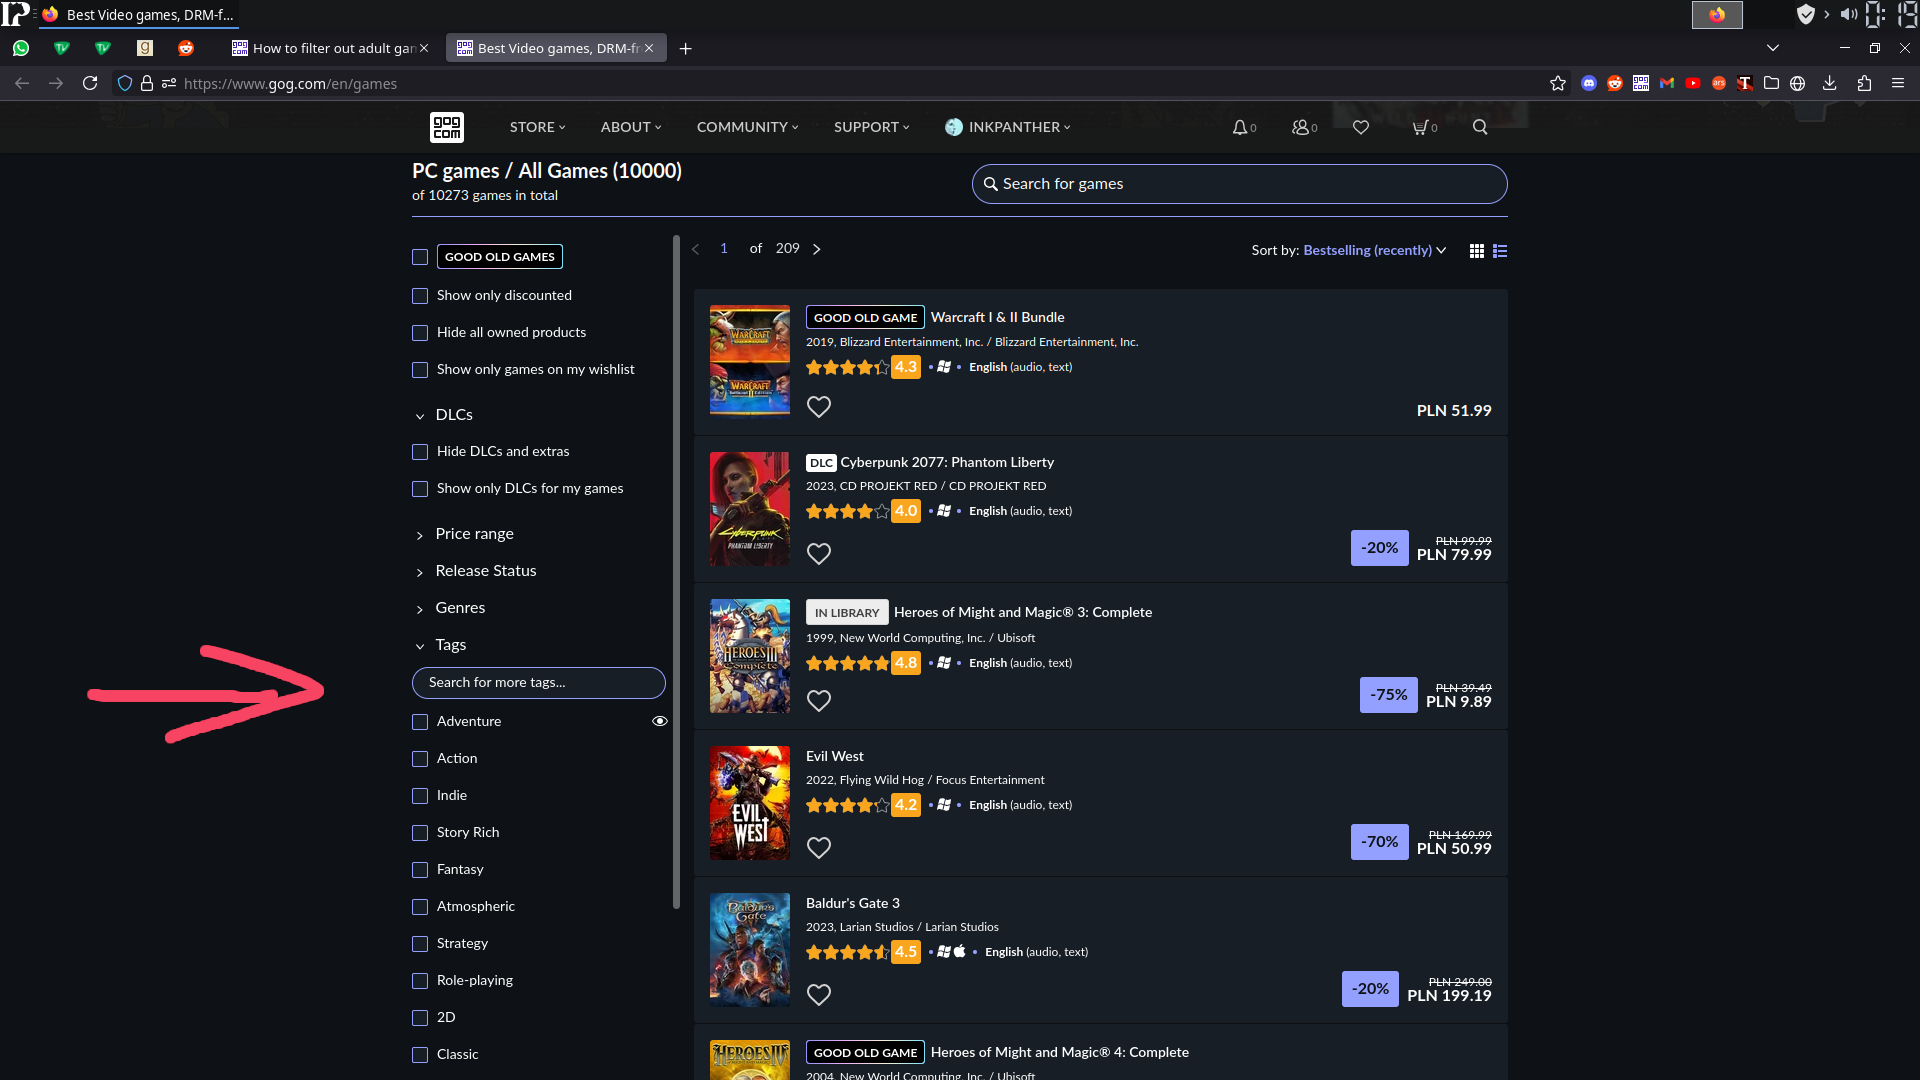Open Sort by Bestselling dropdown
The image size is (1920, 1080).
(x=1375, y=250)
